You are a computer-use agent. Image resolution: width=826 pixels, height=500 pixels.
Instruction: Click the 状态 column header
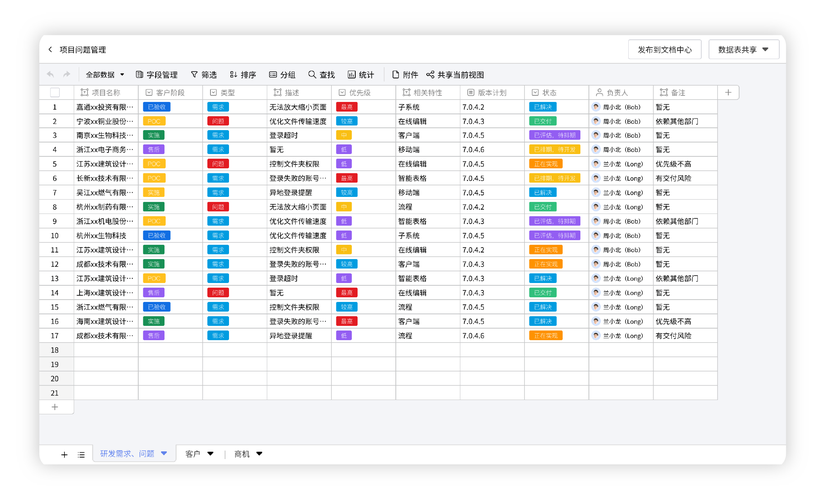tap(556, 92)
